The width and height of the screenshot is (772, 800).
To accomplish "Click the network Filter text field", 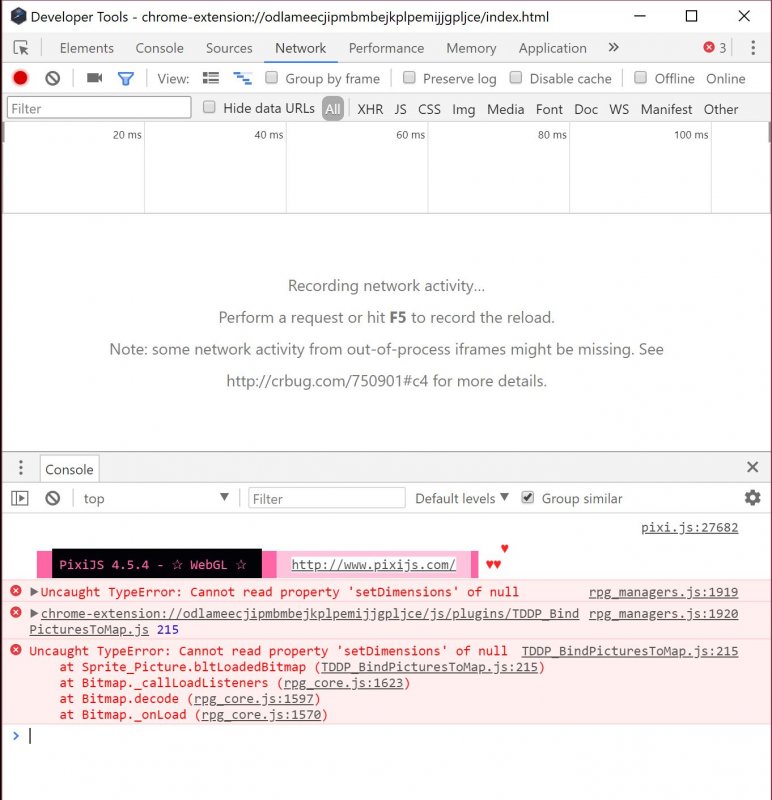I will (x=99, y=108).
